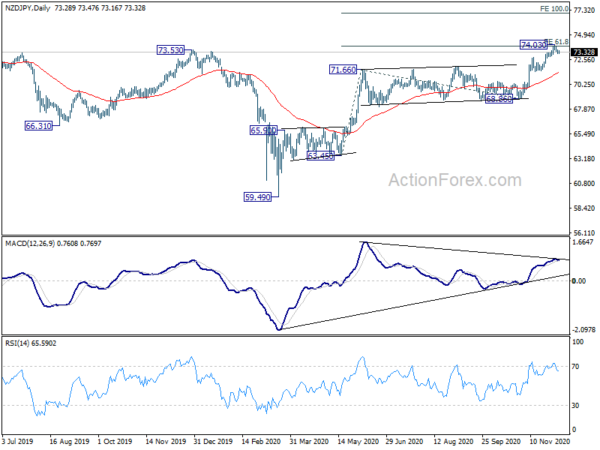The height and width of the screenshot is (450, 600).
Task: Click the 63.450 price label
Action: [x=320, y=156]
